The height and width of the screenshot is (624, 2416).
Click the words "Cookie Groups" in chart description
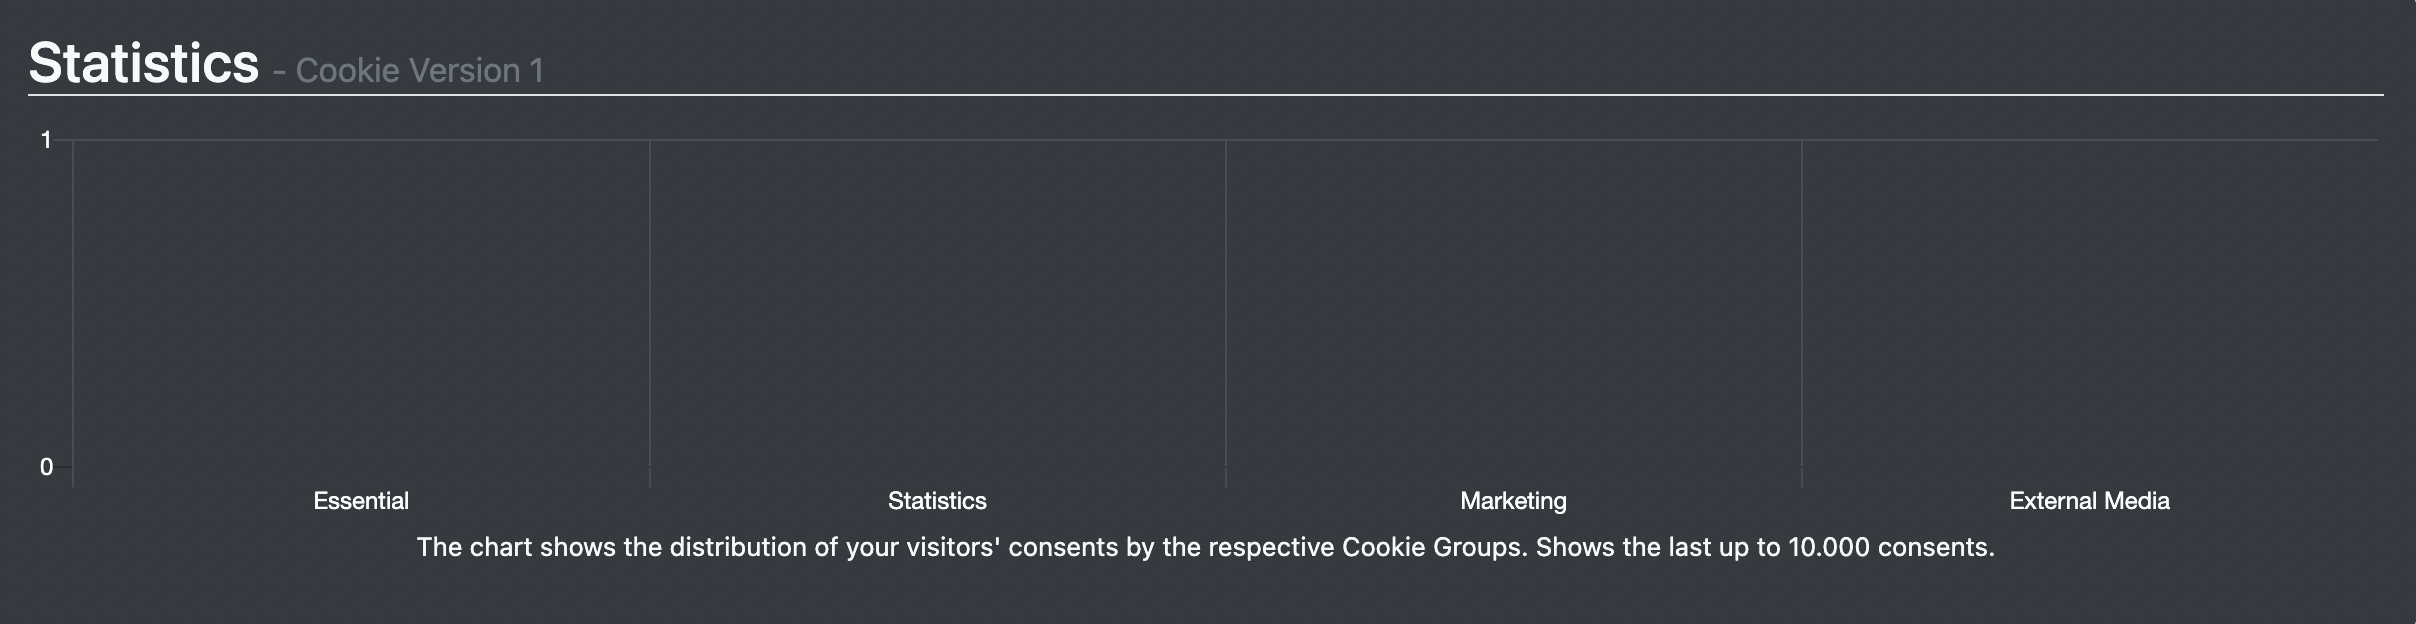tap(1431, 548)
